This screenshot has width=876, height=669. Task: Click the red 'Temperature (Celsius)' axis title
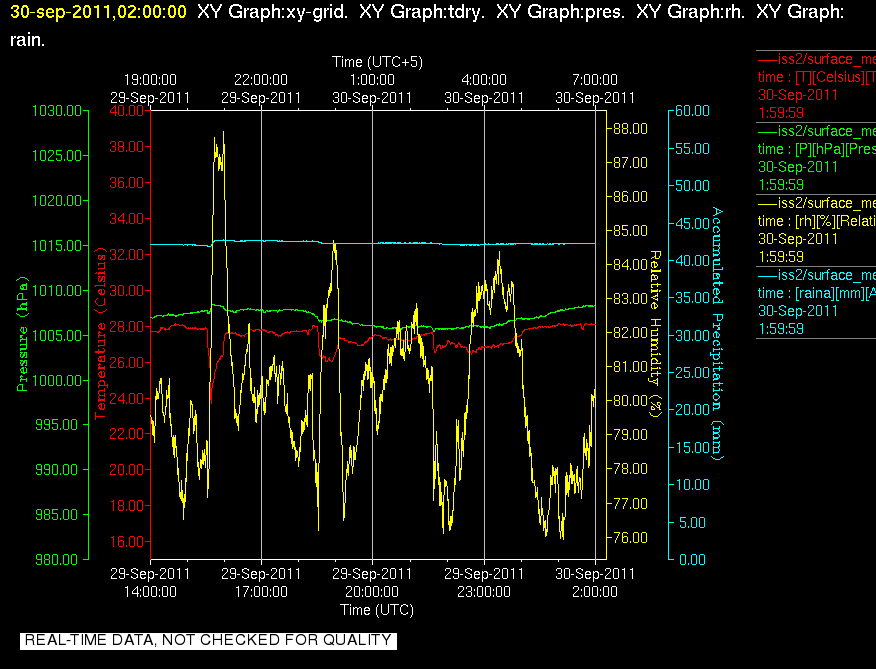coord(101,335)
